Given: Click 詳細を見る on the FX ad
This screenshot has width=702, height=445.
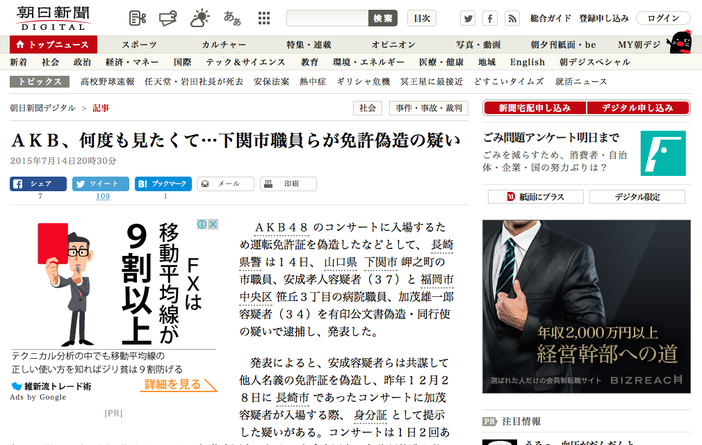Looking at the screenshot, I should point(178,385).
